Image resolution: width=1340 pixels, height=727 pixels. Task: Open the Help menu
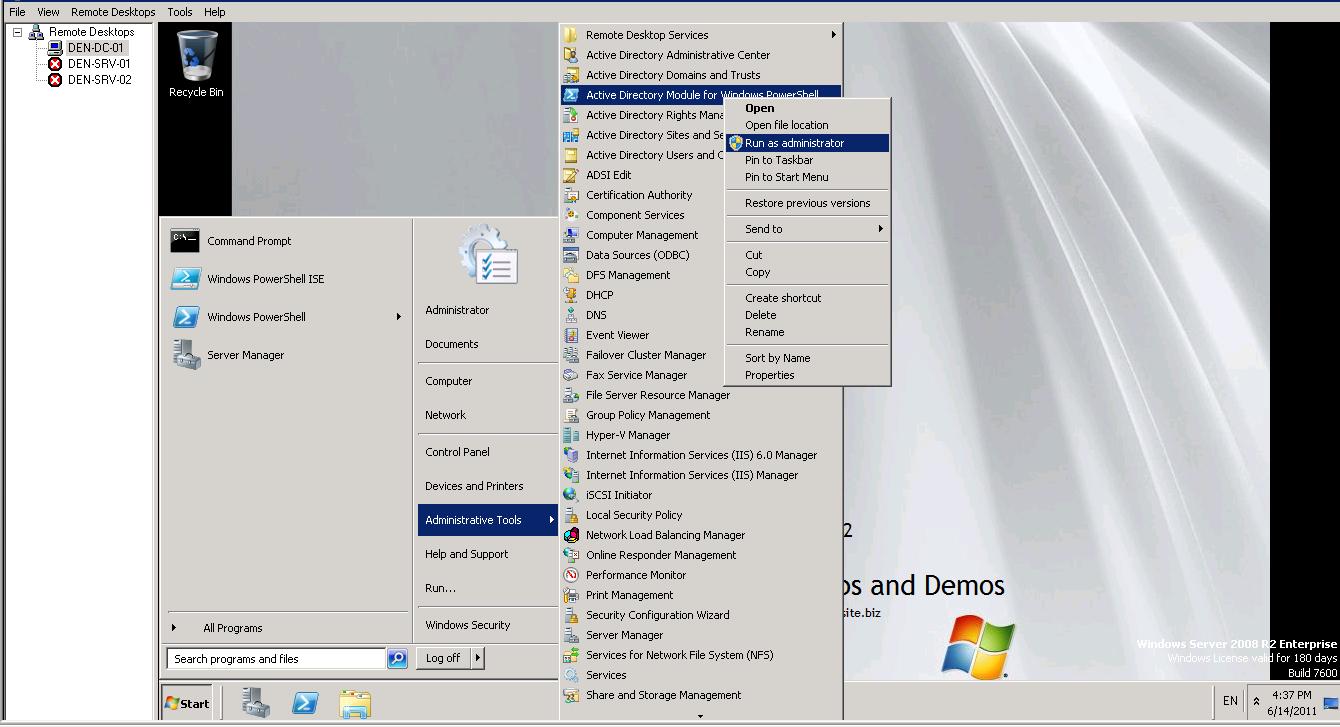[x=215, y=12]
